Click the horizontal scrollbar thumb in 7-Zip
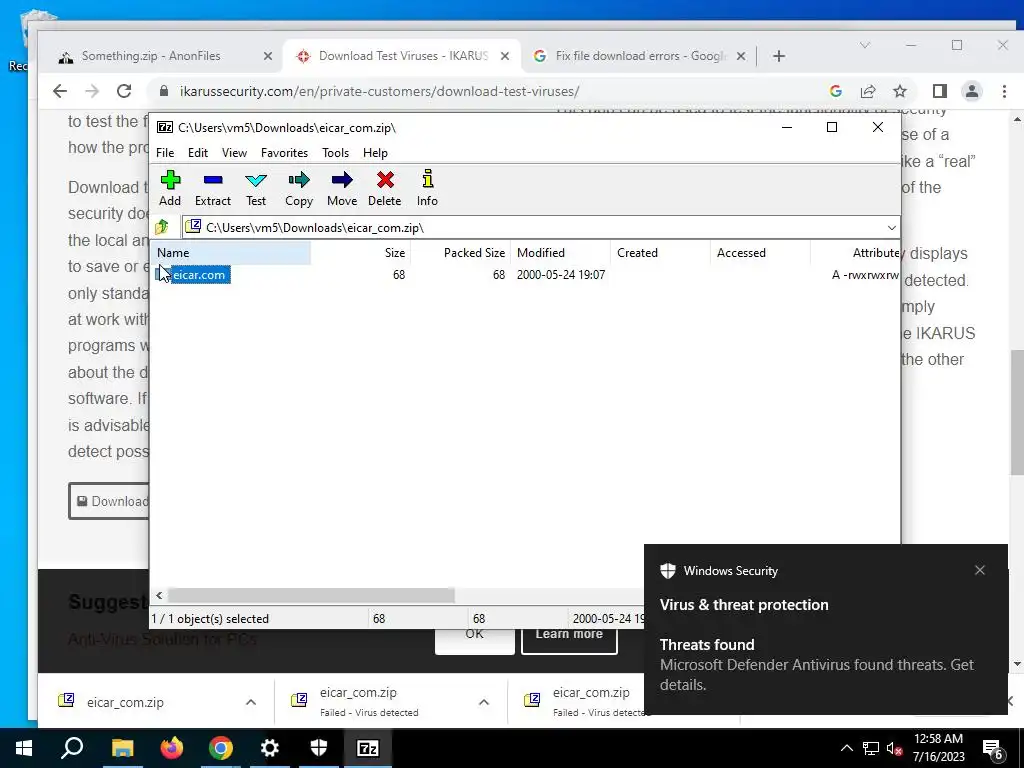This screenshot has width=1024, height=768. (312, 595)
